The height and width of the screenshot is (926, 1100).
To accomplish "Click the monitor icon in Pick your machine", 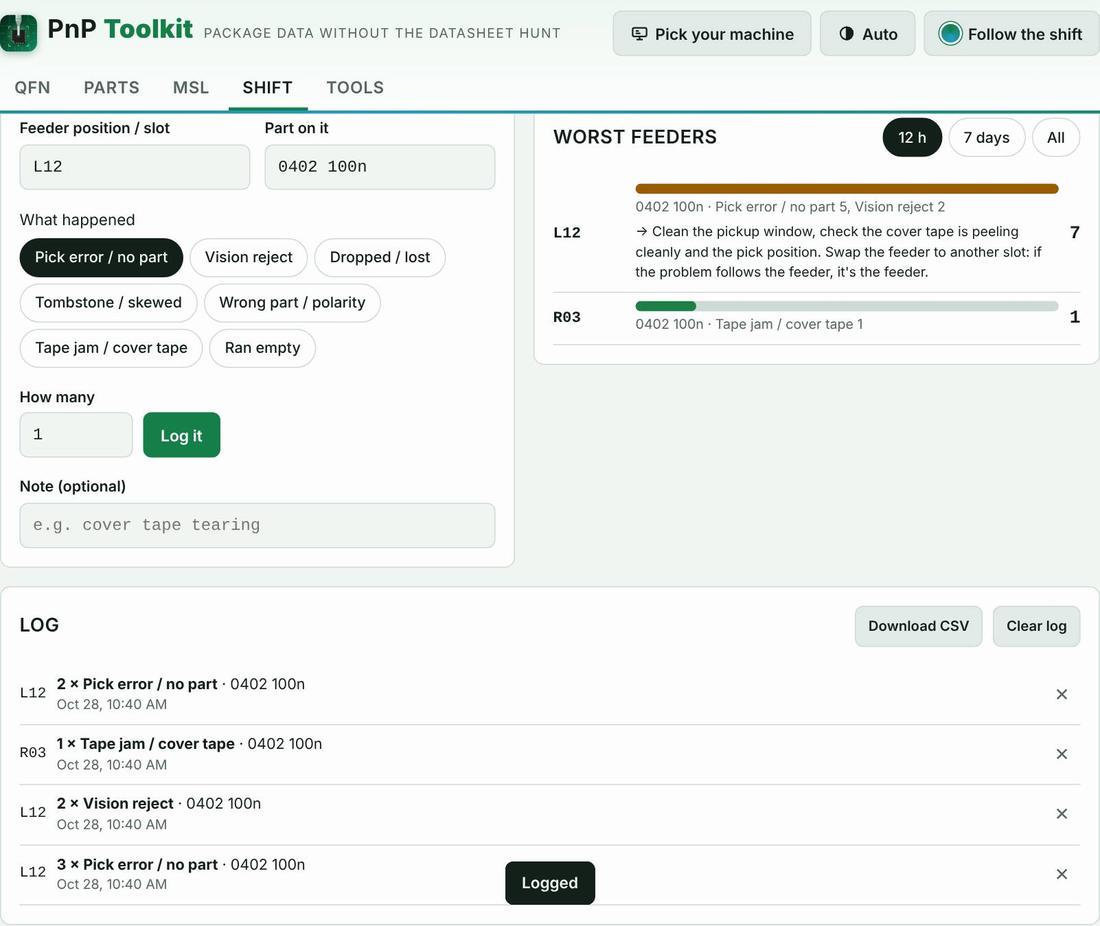I will pos(639,34).
